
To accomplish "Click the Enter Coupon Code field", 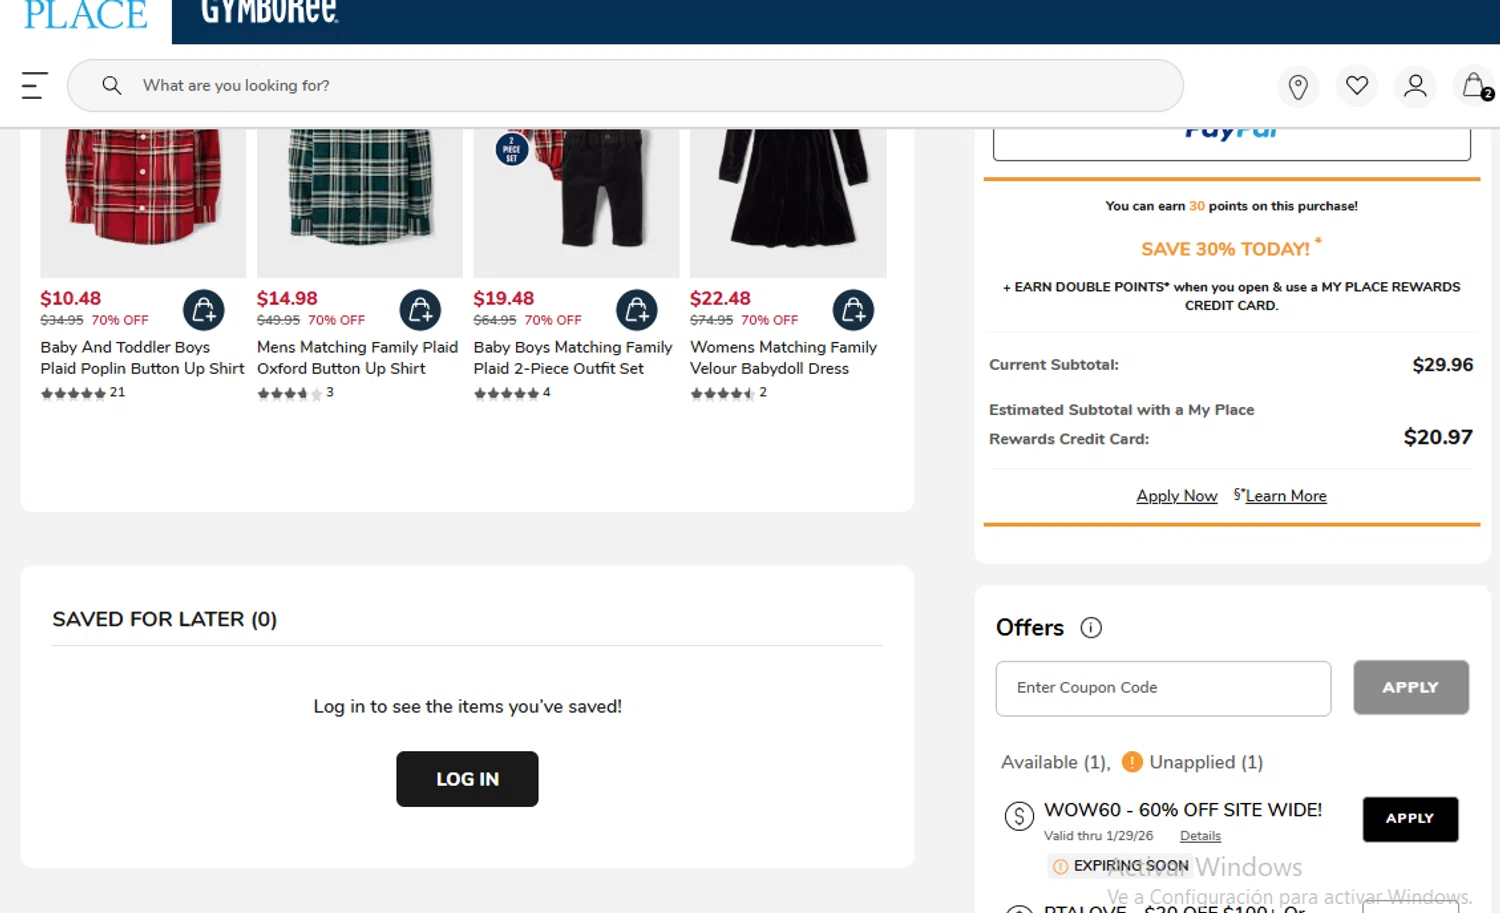I will 1163,688.
